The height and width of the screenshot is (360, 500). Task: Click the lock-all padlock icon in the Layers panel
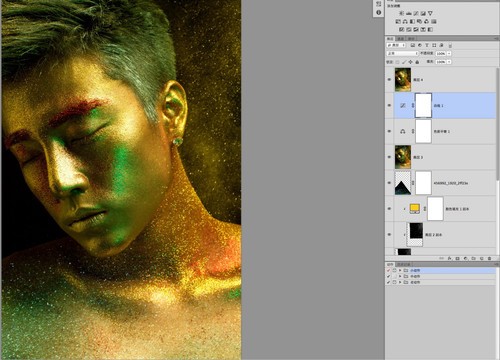(x=417, y=62)
